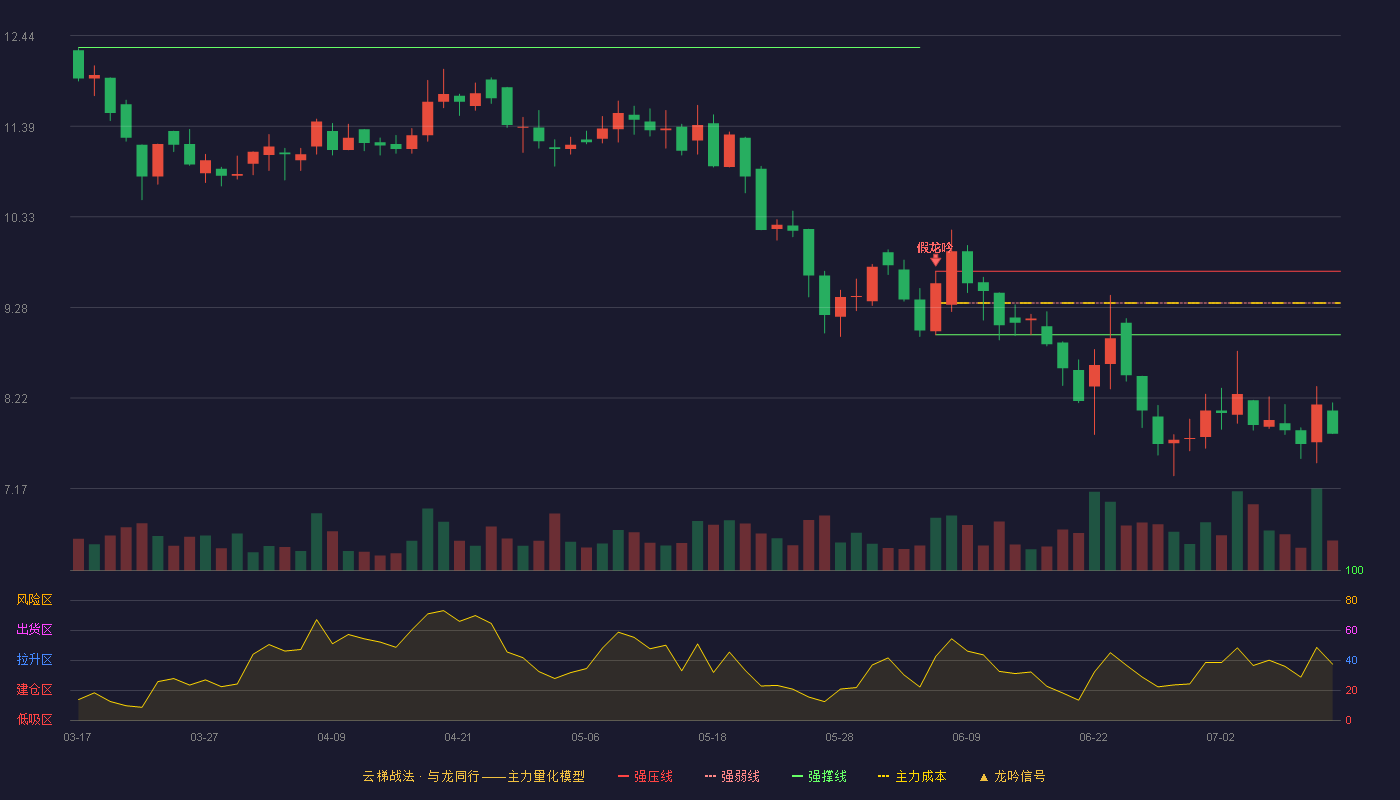The image size is (1400, 800).
Task: Select the 04-21 date label
Action: [x=458, y=737]
